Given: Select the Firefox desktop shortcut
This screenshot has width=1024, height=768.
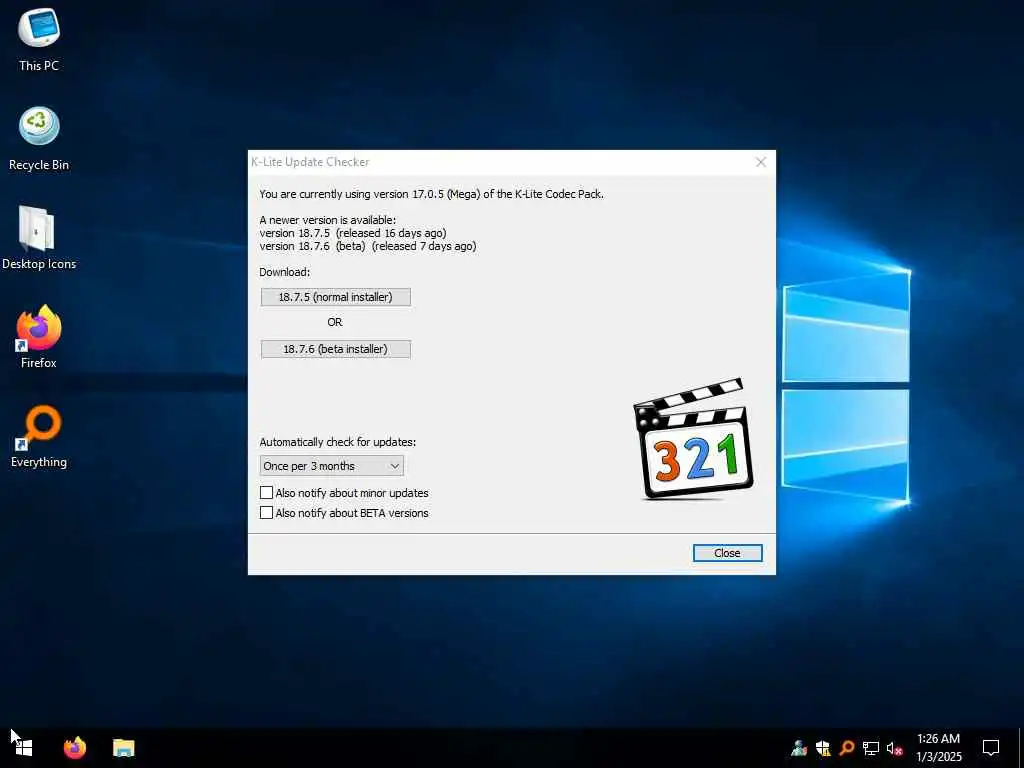Looking at the screenshot, I should coord(39,337).
